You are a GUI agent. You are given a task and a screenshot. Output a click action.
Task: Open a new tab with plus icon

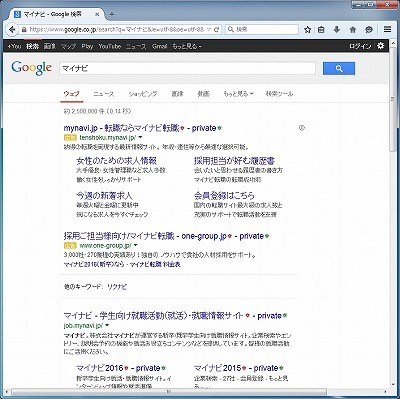coord(112,14)
